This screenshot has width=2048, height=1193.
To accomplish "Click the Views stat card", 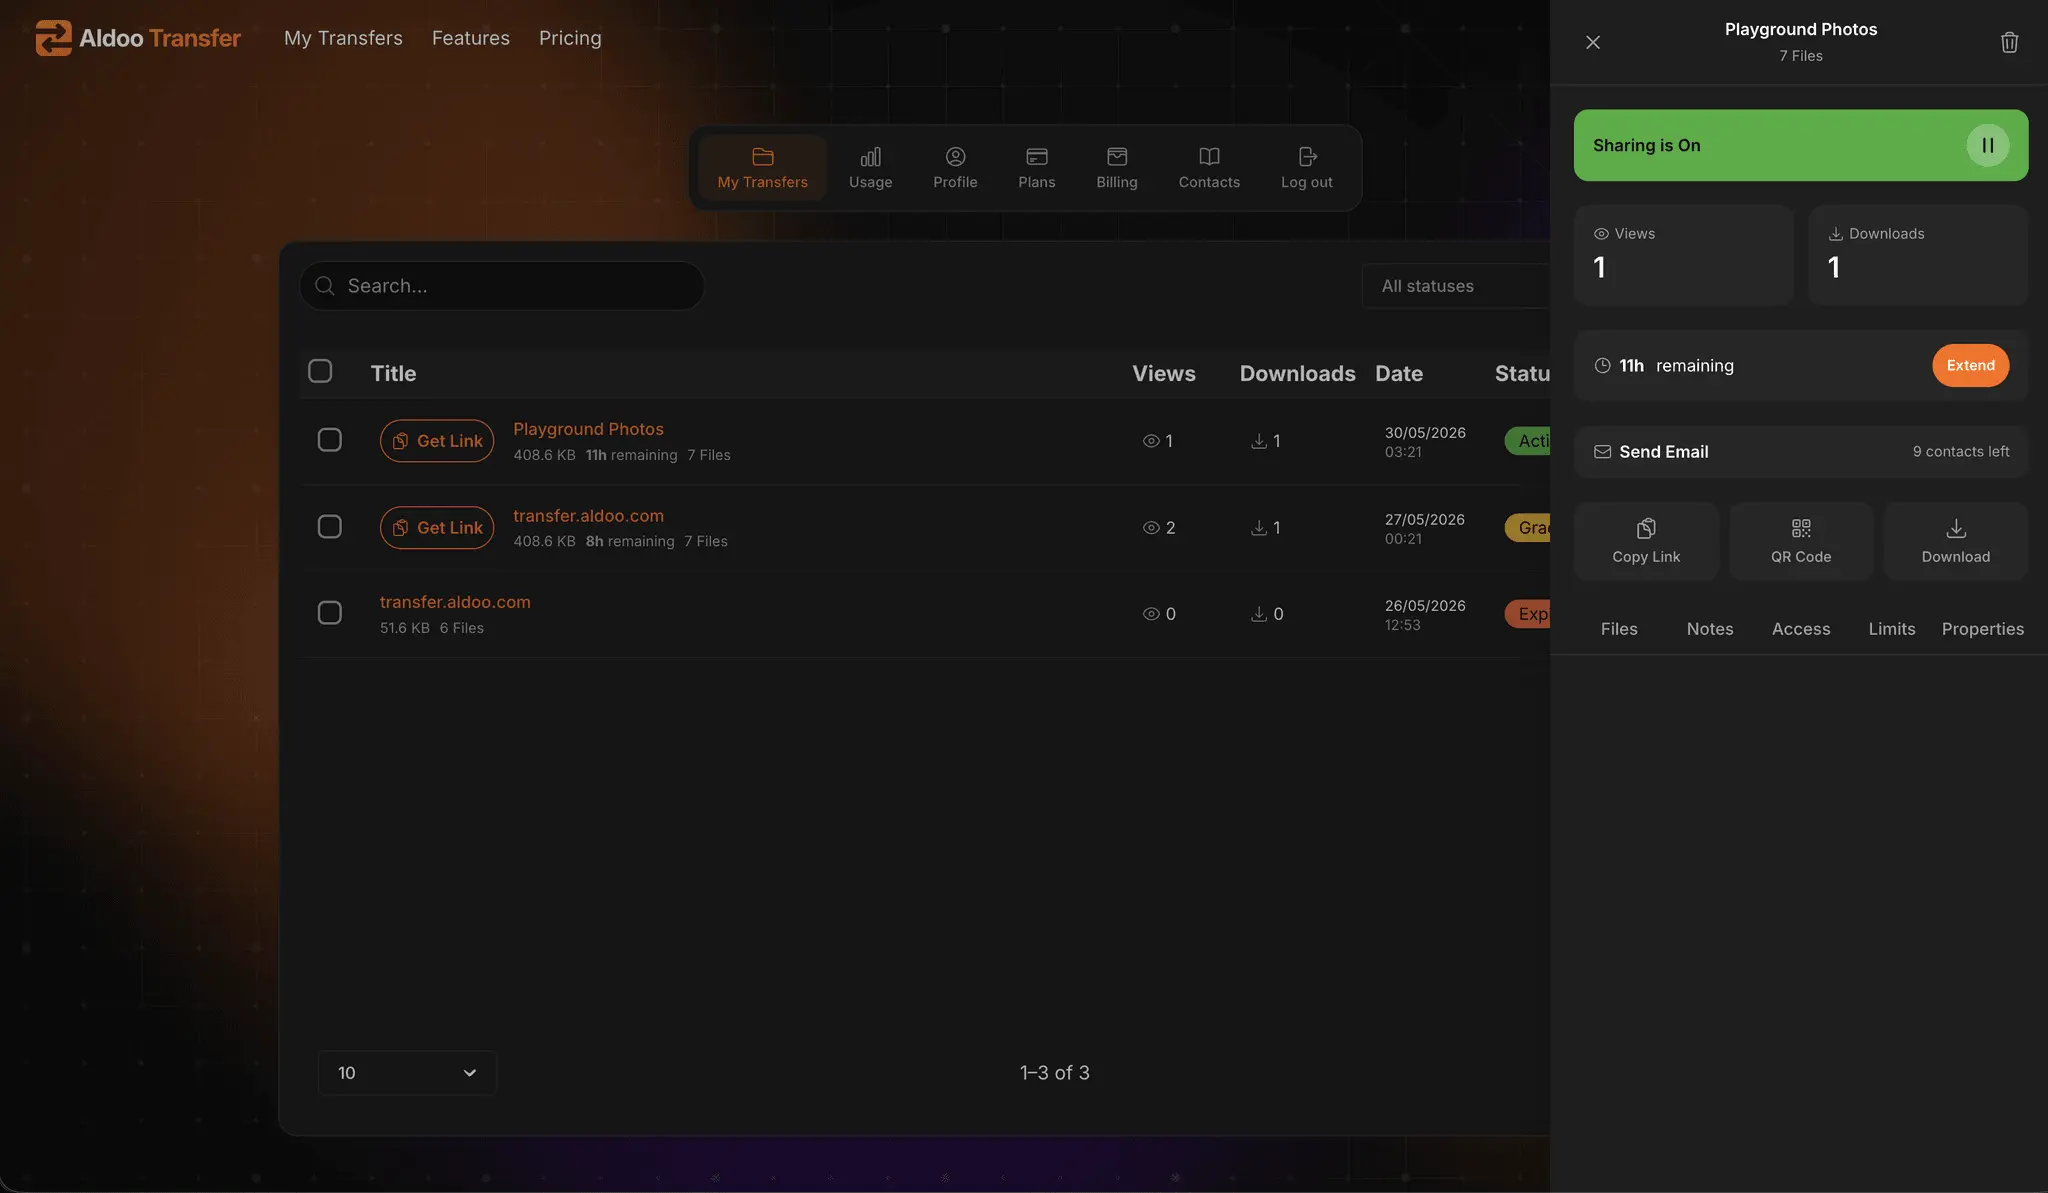I will [x=1683, y=255].
